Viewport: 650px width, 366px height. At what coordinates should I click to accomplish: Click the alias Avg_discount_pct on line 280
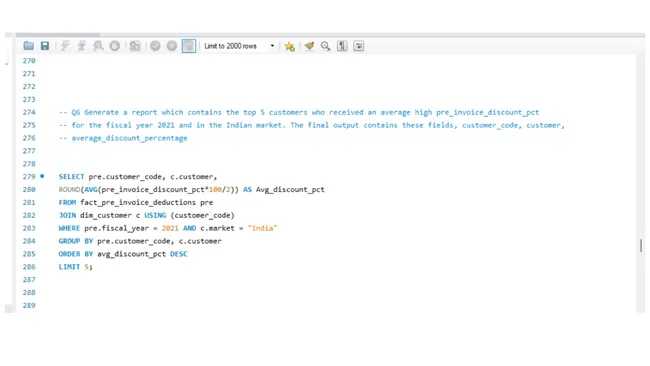coord(290,189)
